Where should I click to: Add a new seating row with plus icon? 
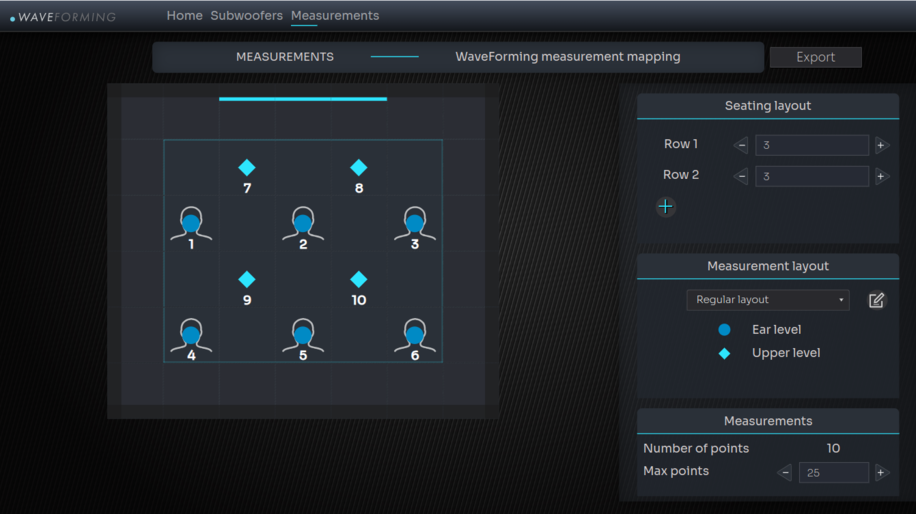click(666, 207)
